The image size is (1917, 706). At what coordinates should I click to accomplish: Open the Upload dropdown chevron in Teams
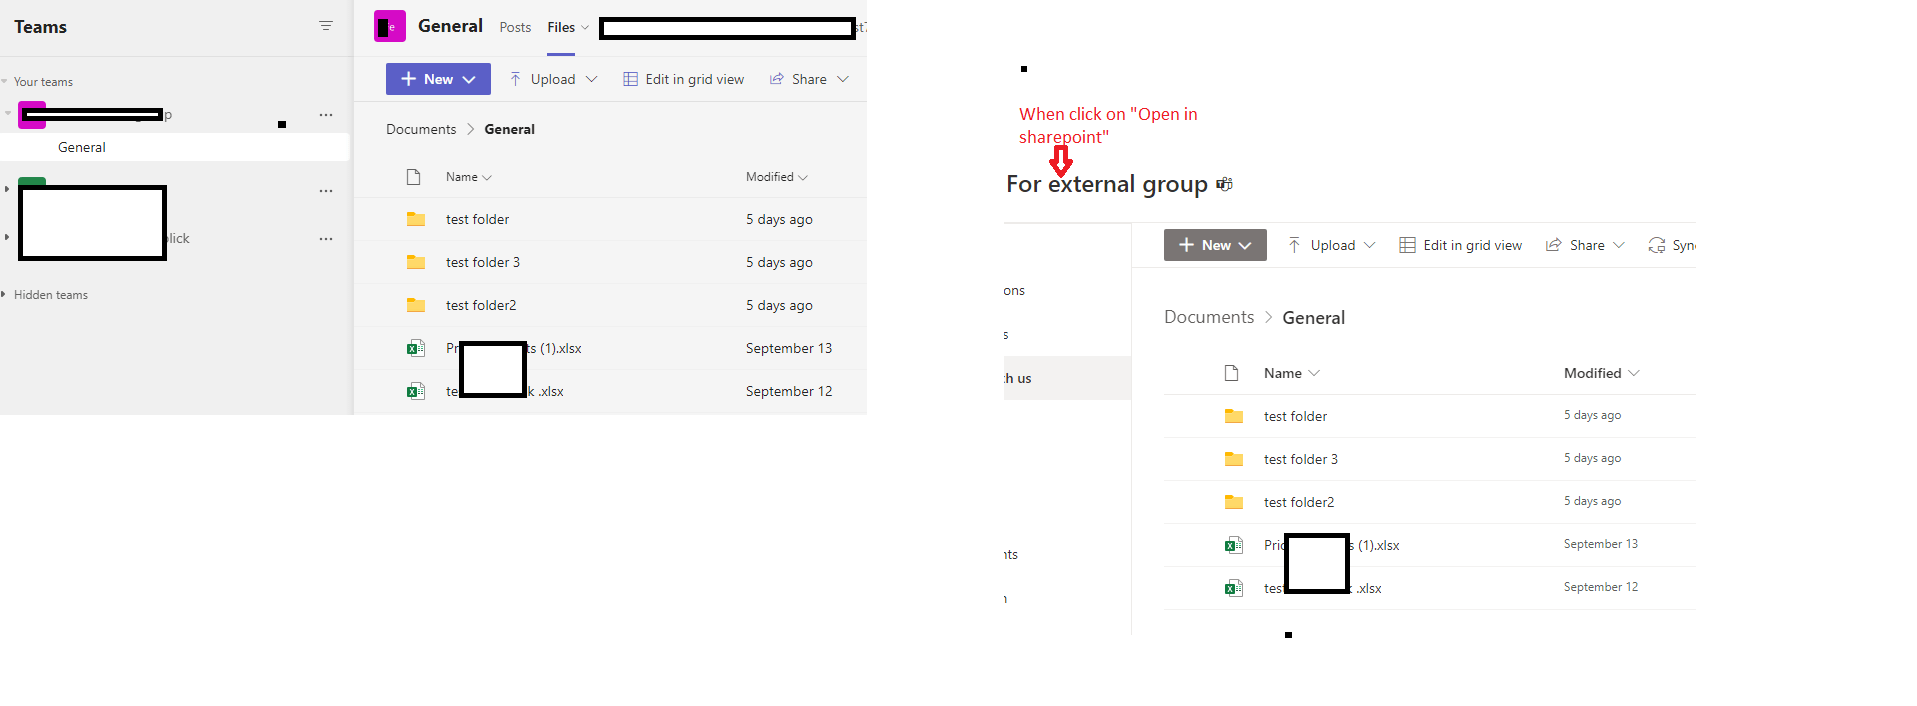point(591,79)
